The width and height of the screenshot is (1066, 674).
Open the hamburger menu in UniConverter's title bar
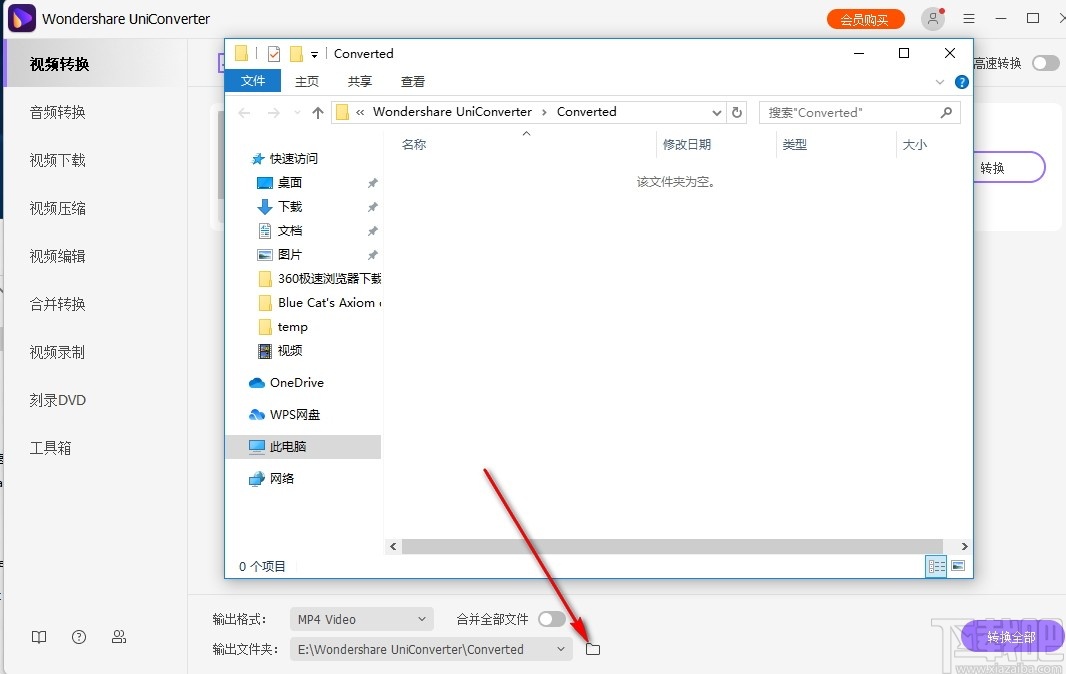968,18
